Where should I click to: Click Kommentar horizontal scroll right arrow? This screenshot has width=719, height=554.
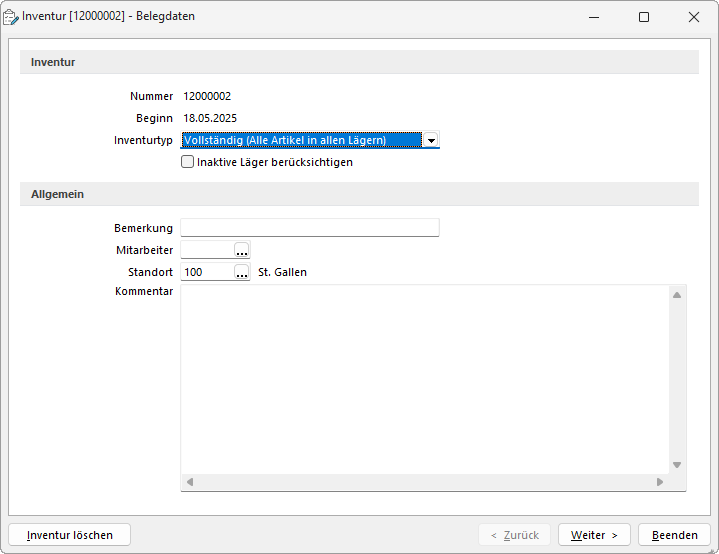[x=660, y=482]
